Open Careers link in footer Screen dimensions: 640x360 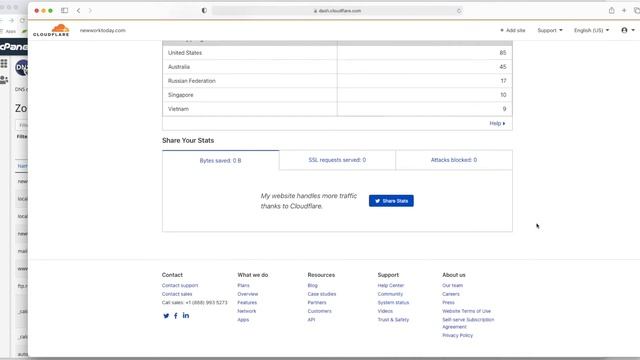[x=451, y=294]
